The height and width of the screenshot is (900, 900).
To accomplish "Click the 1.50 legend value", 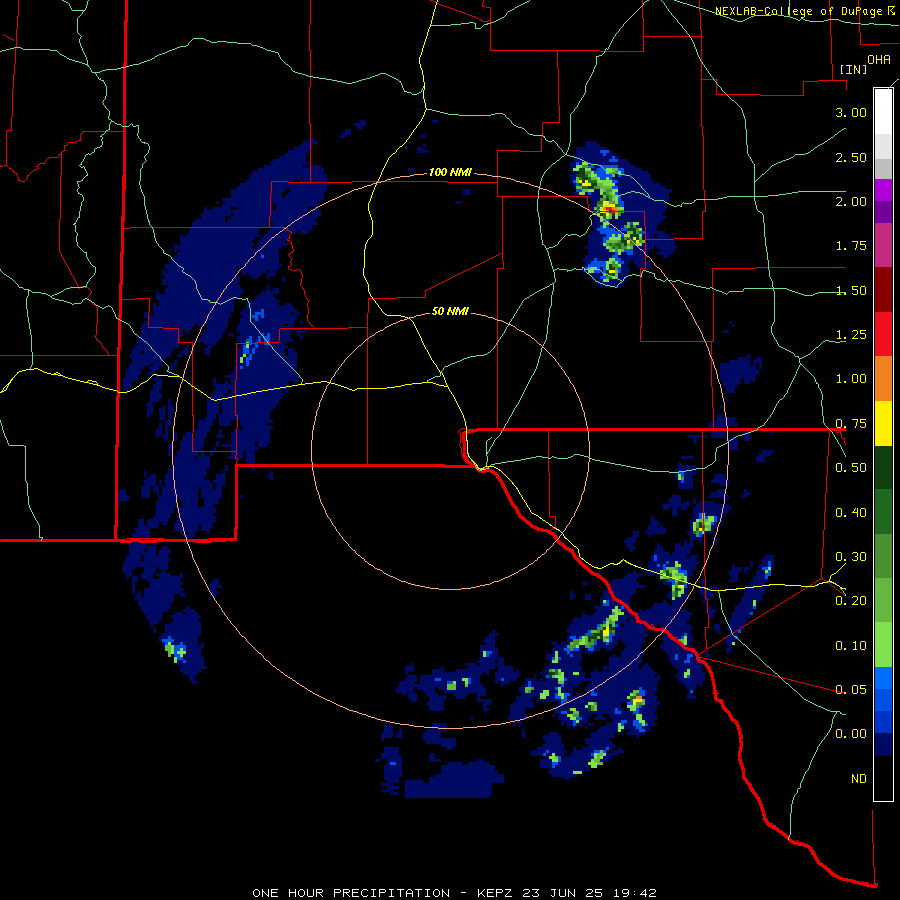I will (x=851, y=290).
